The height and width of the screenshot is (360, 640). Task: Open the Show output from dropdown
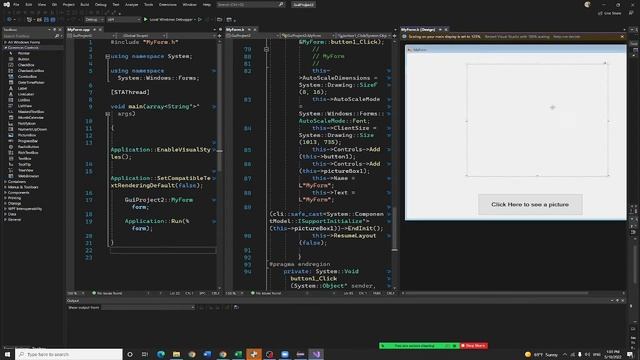tap(148, 307)
